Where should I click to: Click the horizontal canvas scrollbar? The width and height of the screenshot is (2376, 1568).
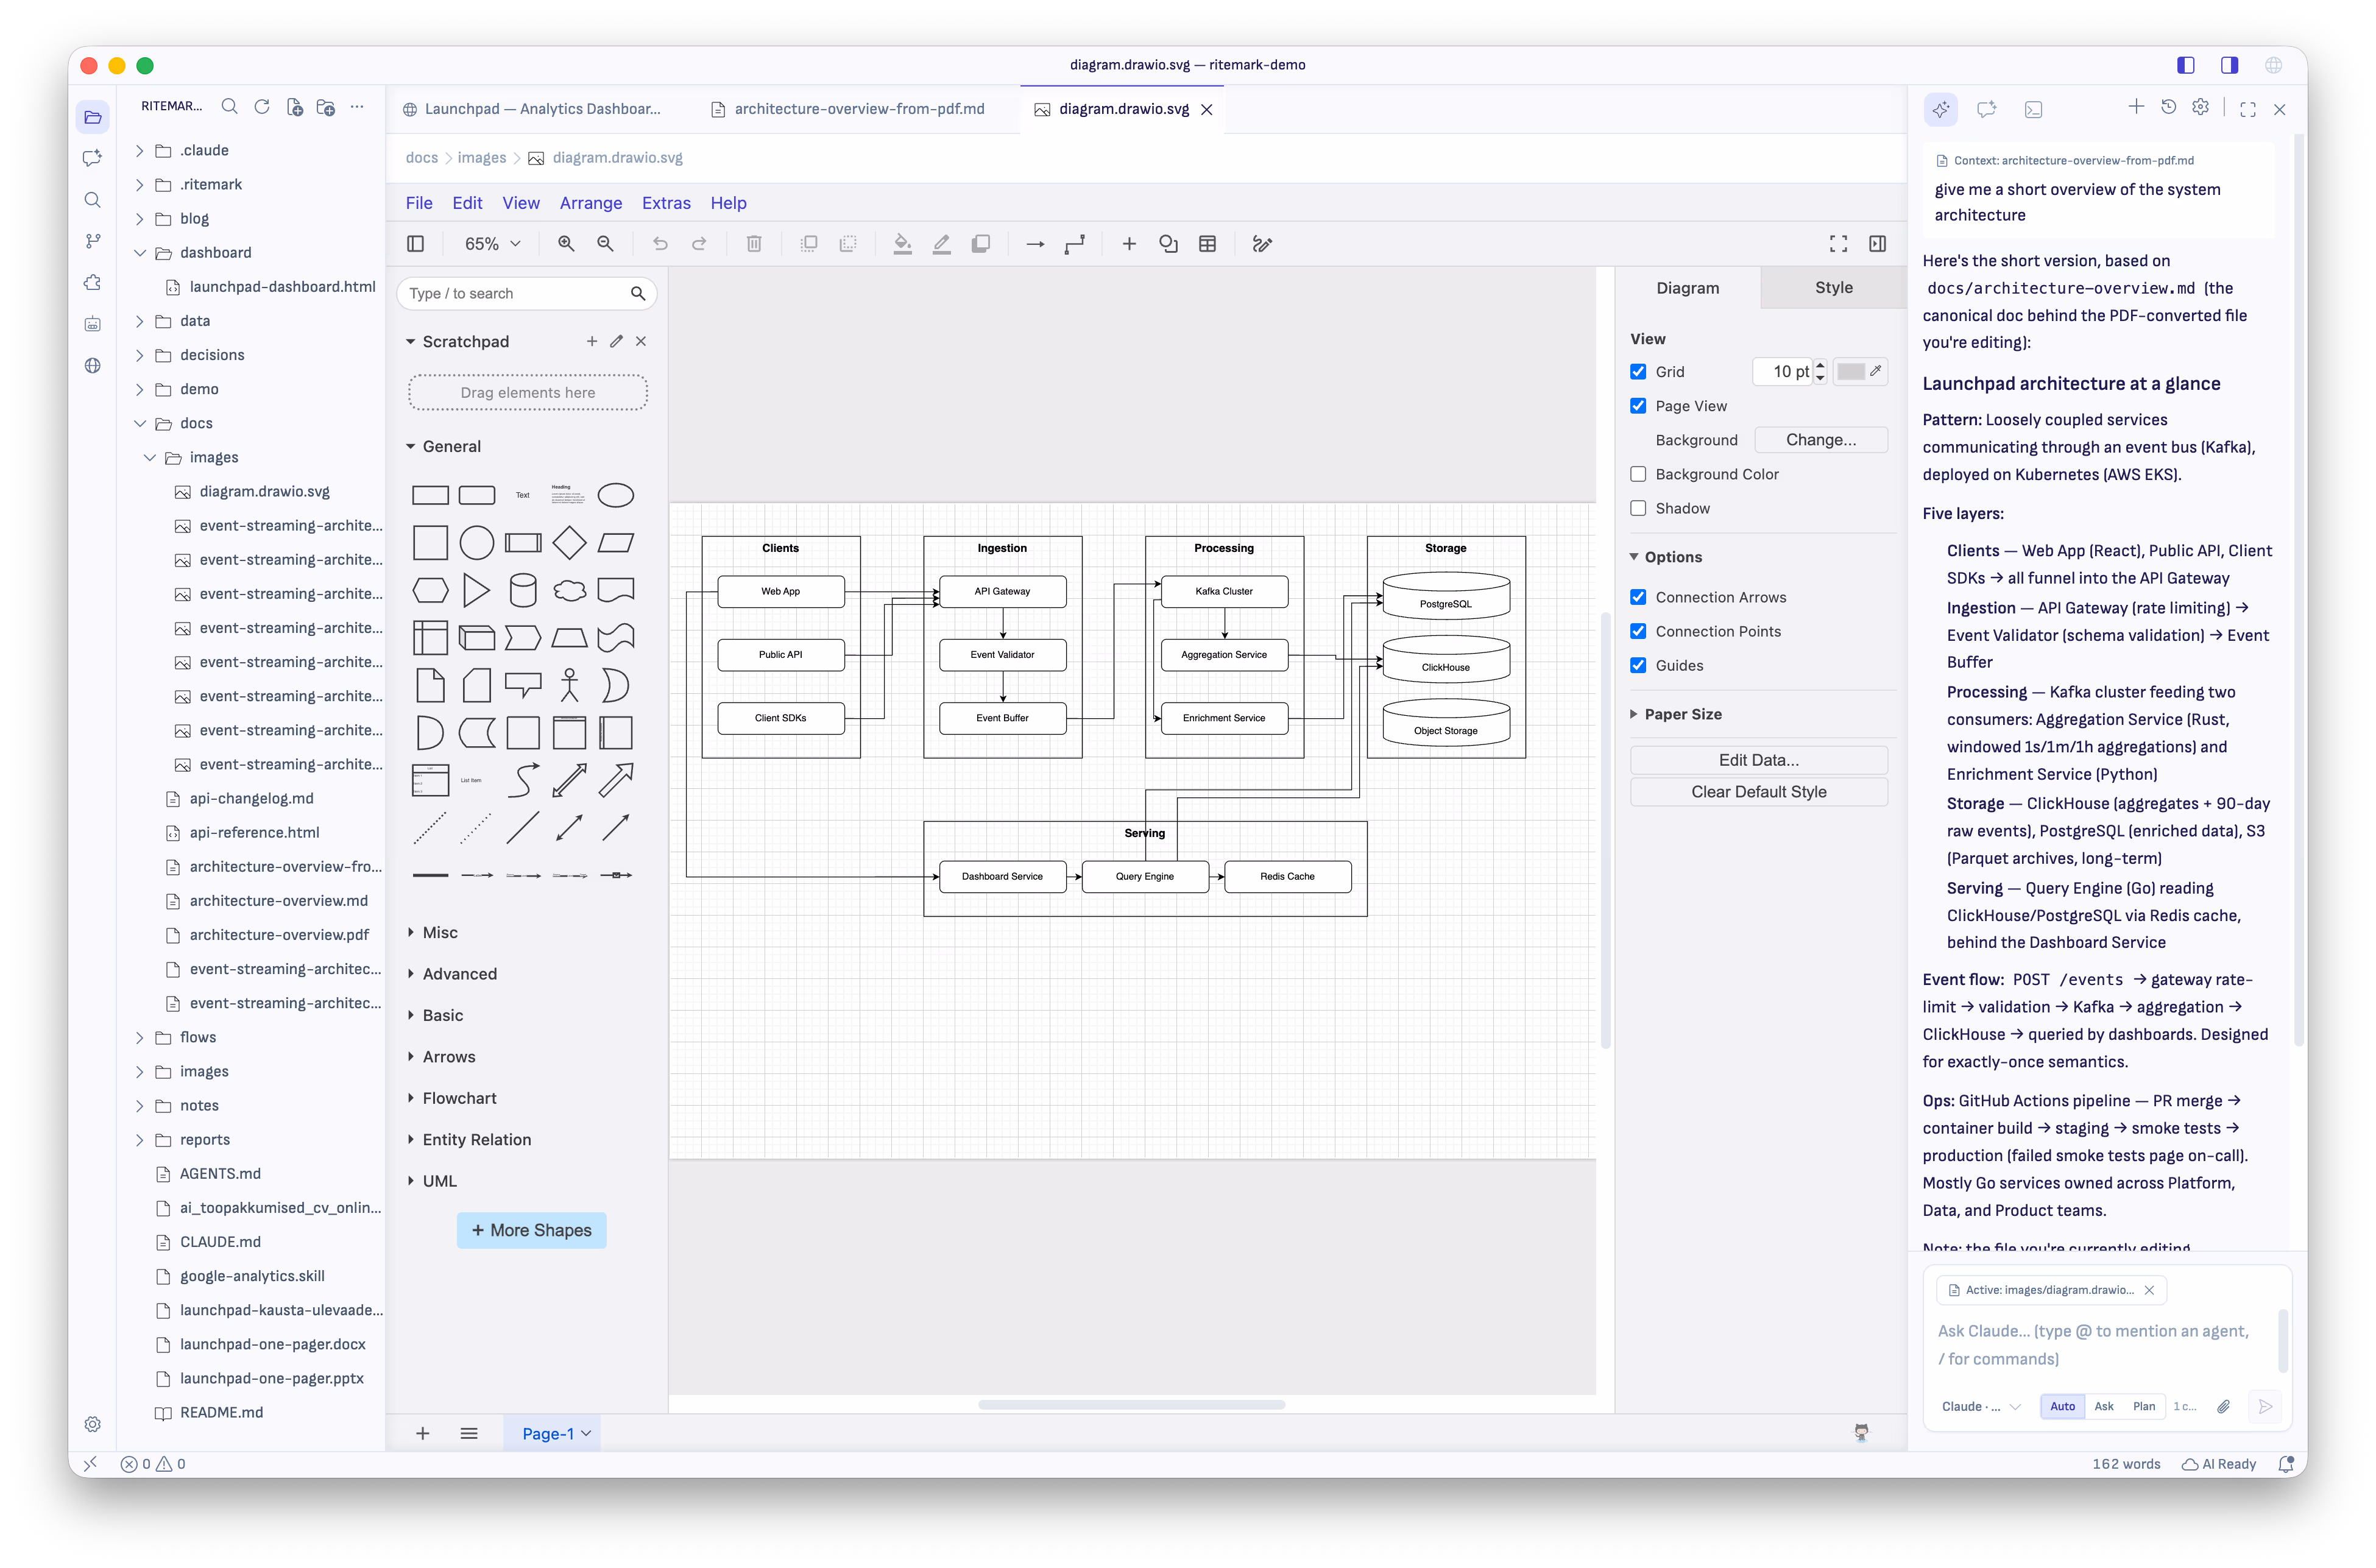pyautogui.click(x=1131, y=1404)
